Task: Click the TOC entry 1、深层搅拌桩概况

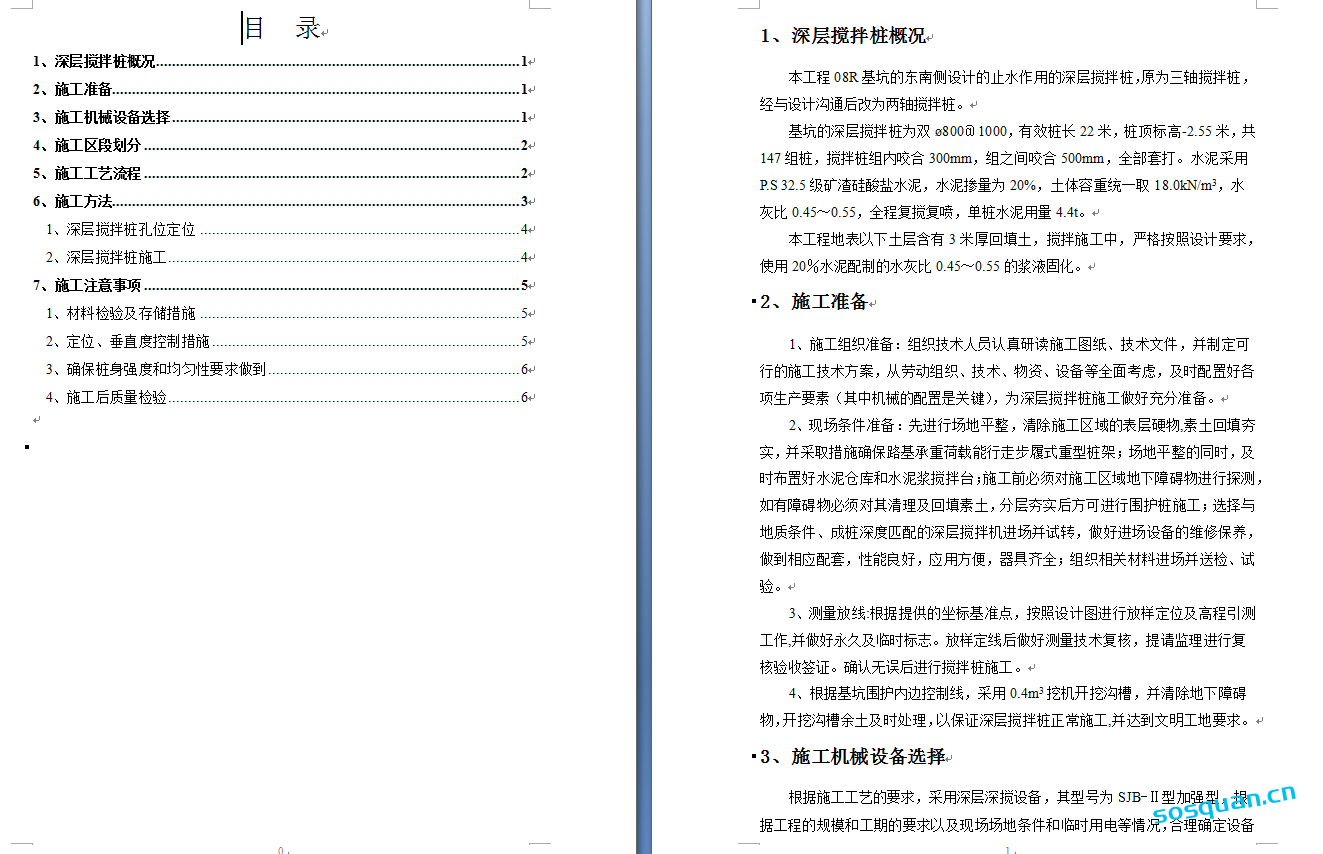Action: [x=94, y=62]
